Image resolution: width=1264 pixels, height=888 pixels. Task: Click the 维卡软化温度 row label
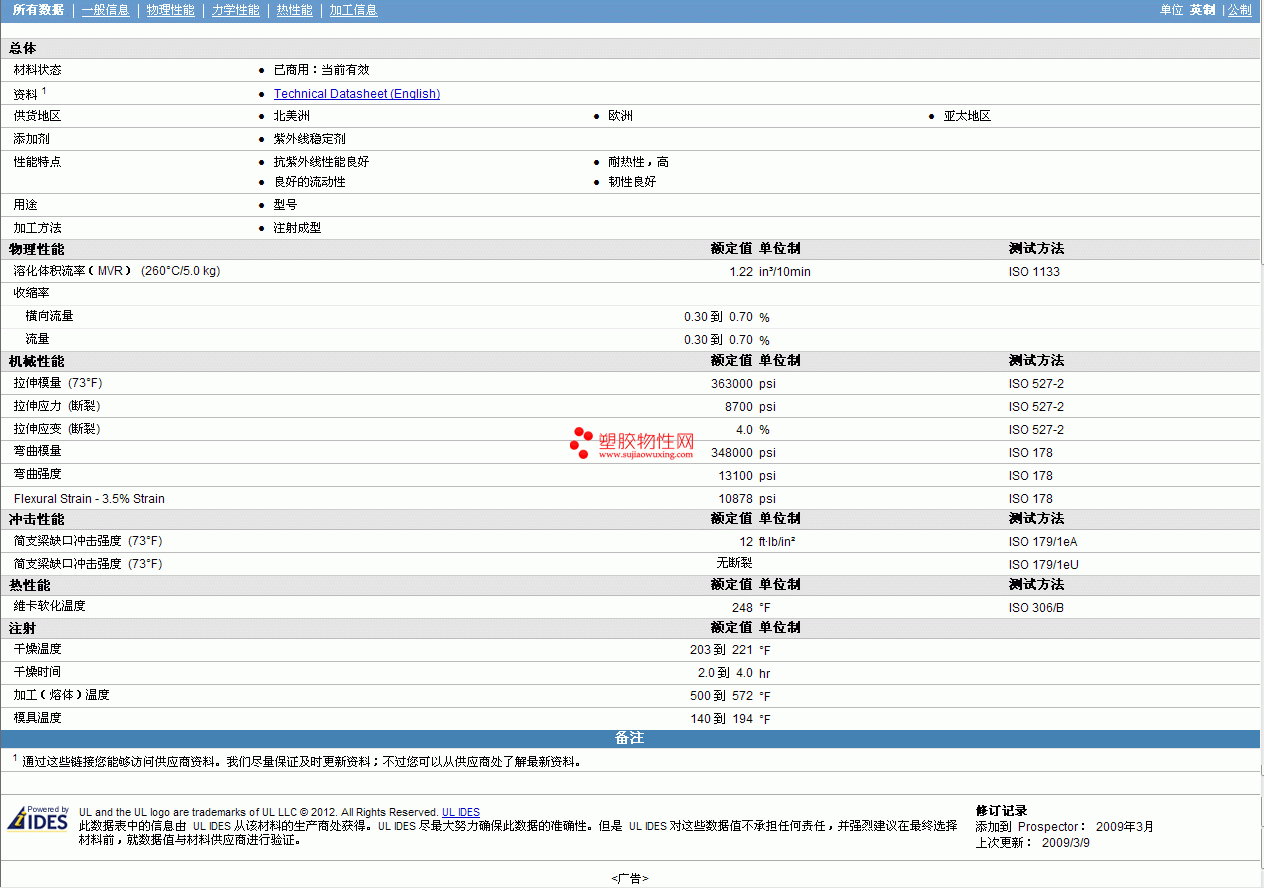49,606
